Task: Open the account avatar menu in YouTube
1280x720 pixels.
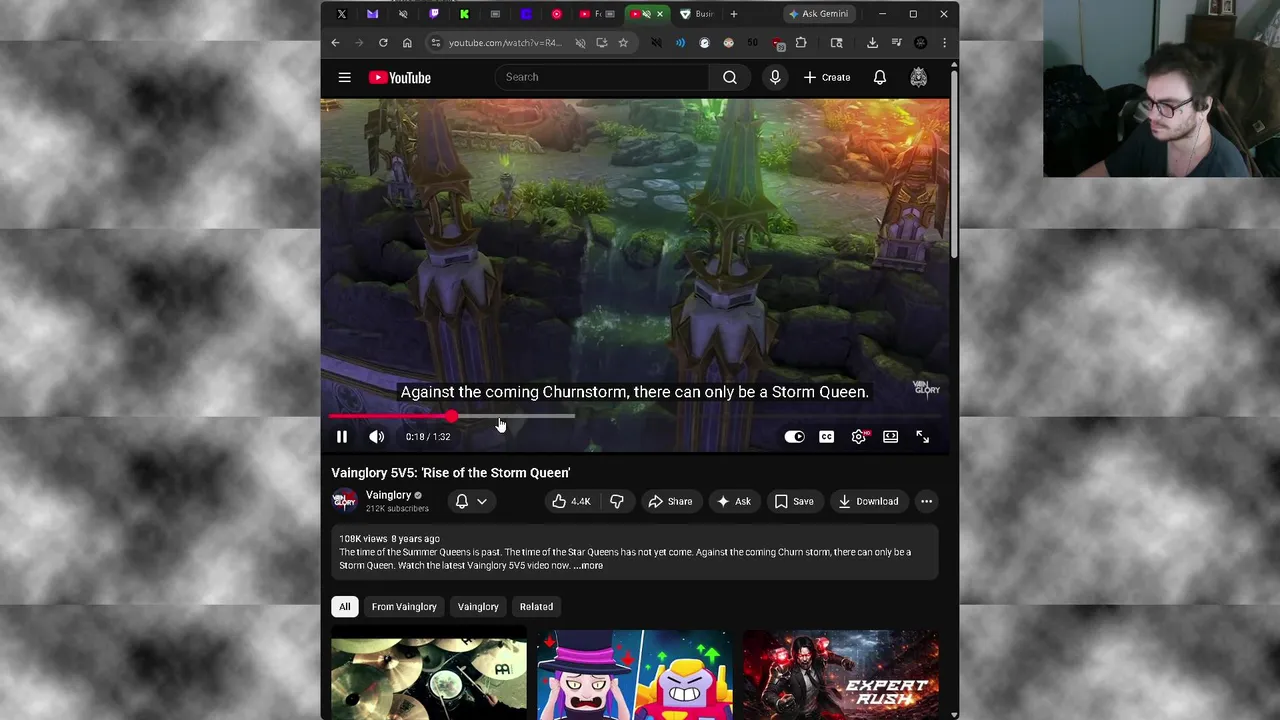Action: [x=919, y=77]
